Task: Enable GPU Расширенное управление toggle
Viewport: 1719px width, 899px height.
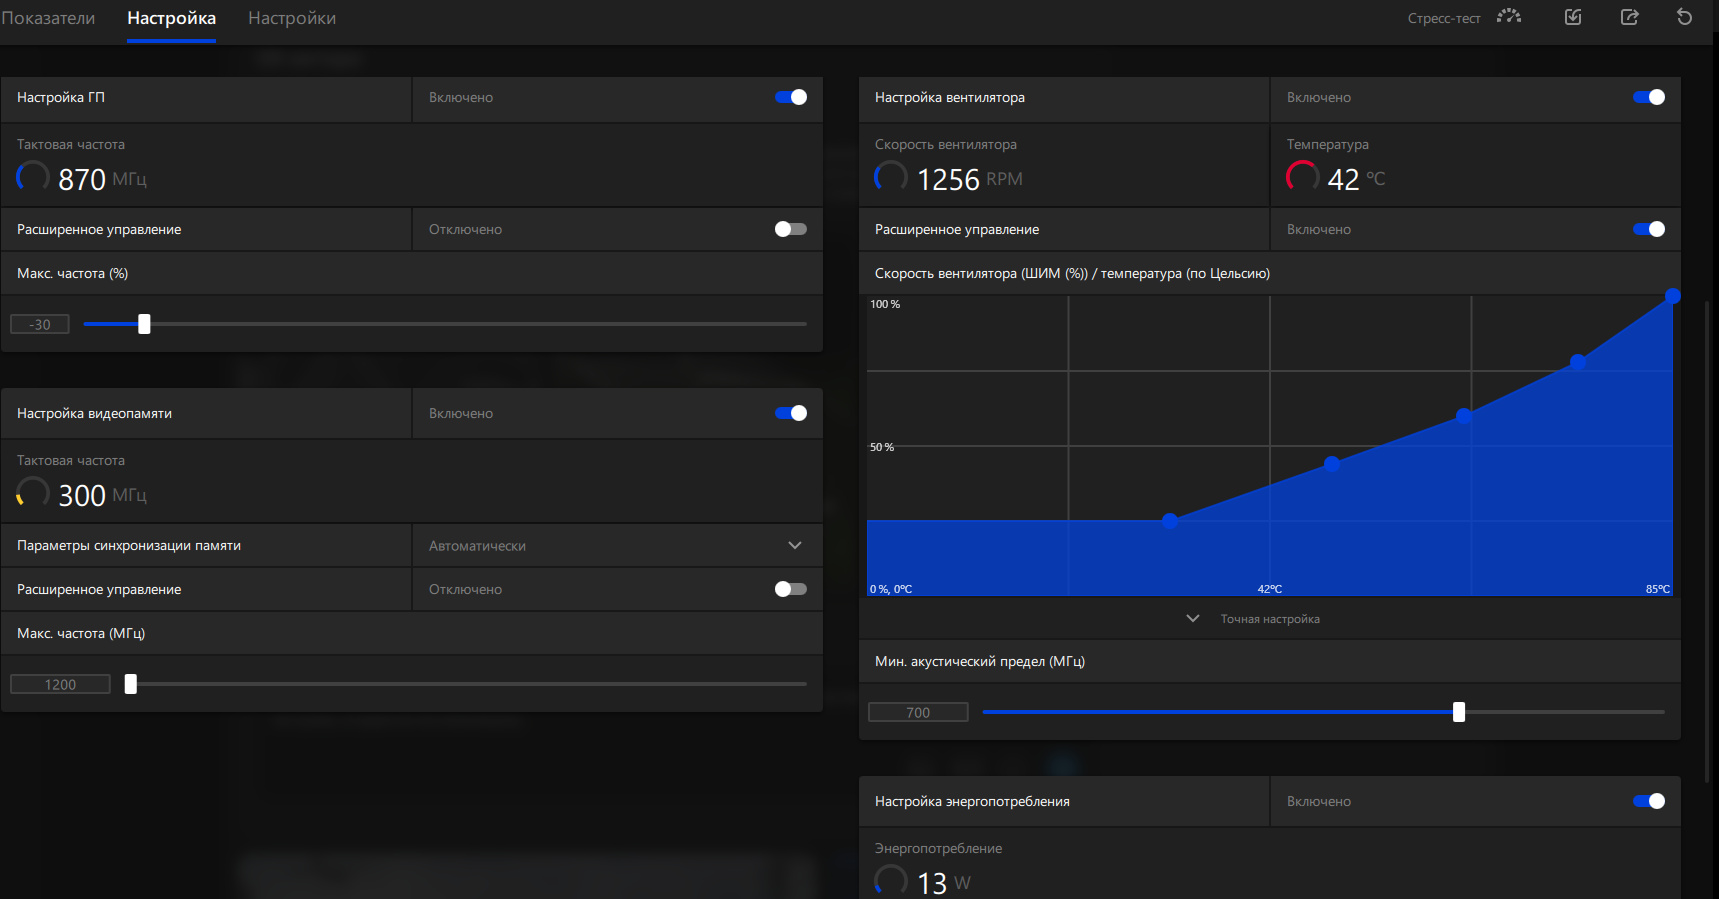Action: click(791, 229)
